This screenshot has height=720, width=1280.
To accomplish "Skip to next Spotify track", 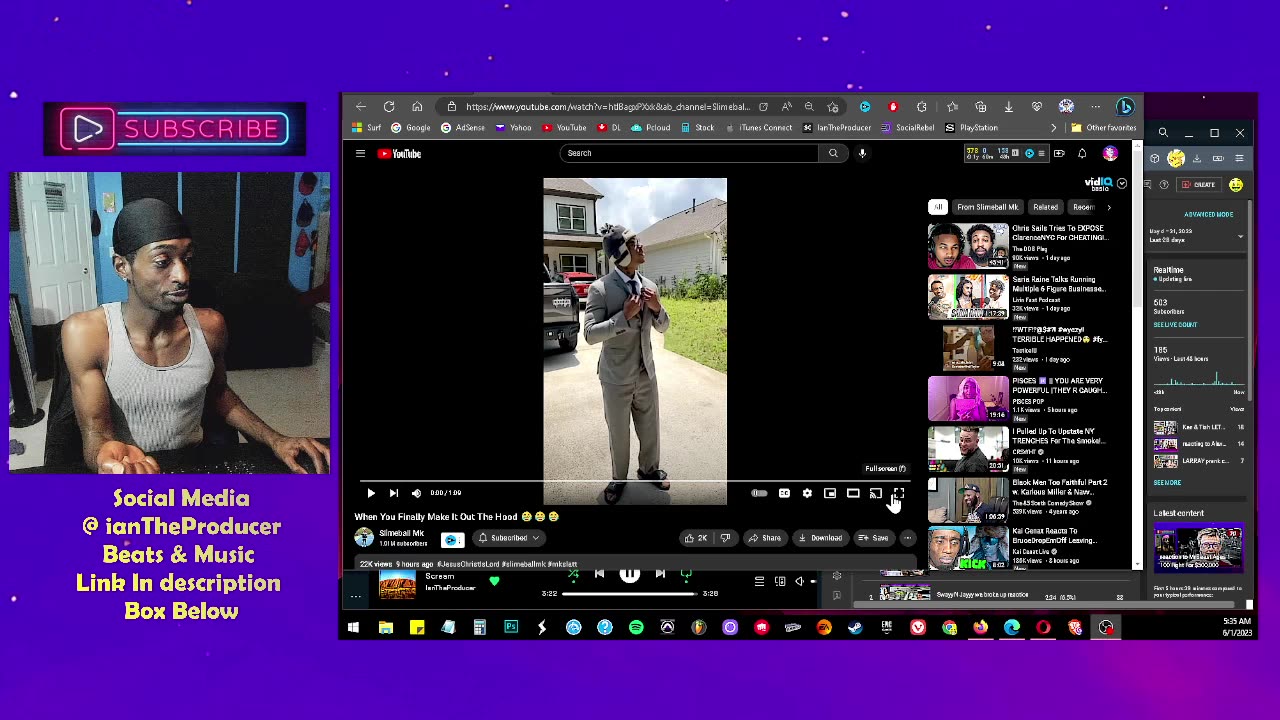I will (x=660, y=574).
